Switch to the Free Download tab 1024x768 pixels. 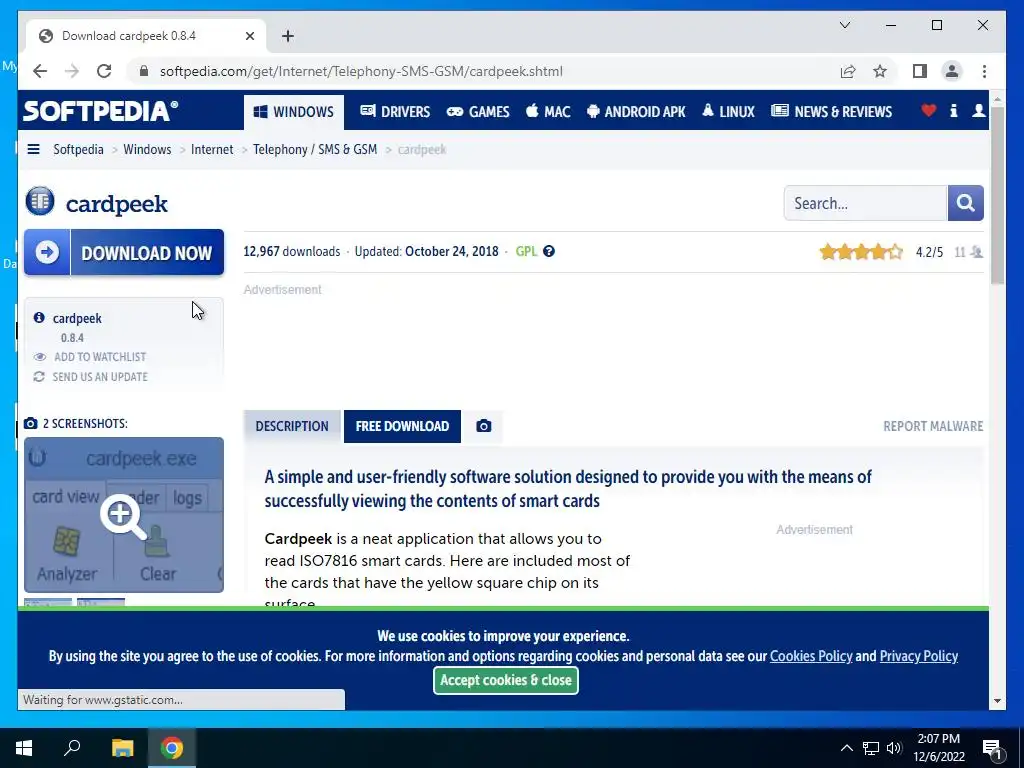pyautogui.click(x=402, y=426)
